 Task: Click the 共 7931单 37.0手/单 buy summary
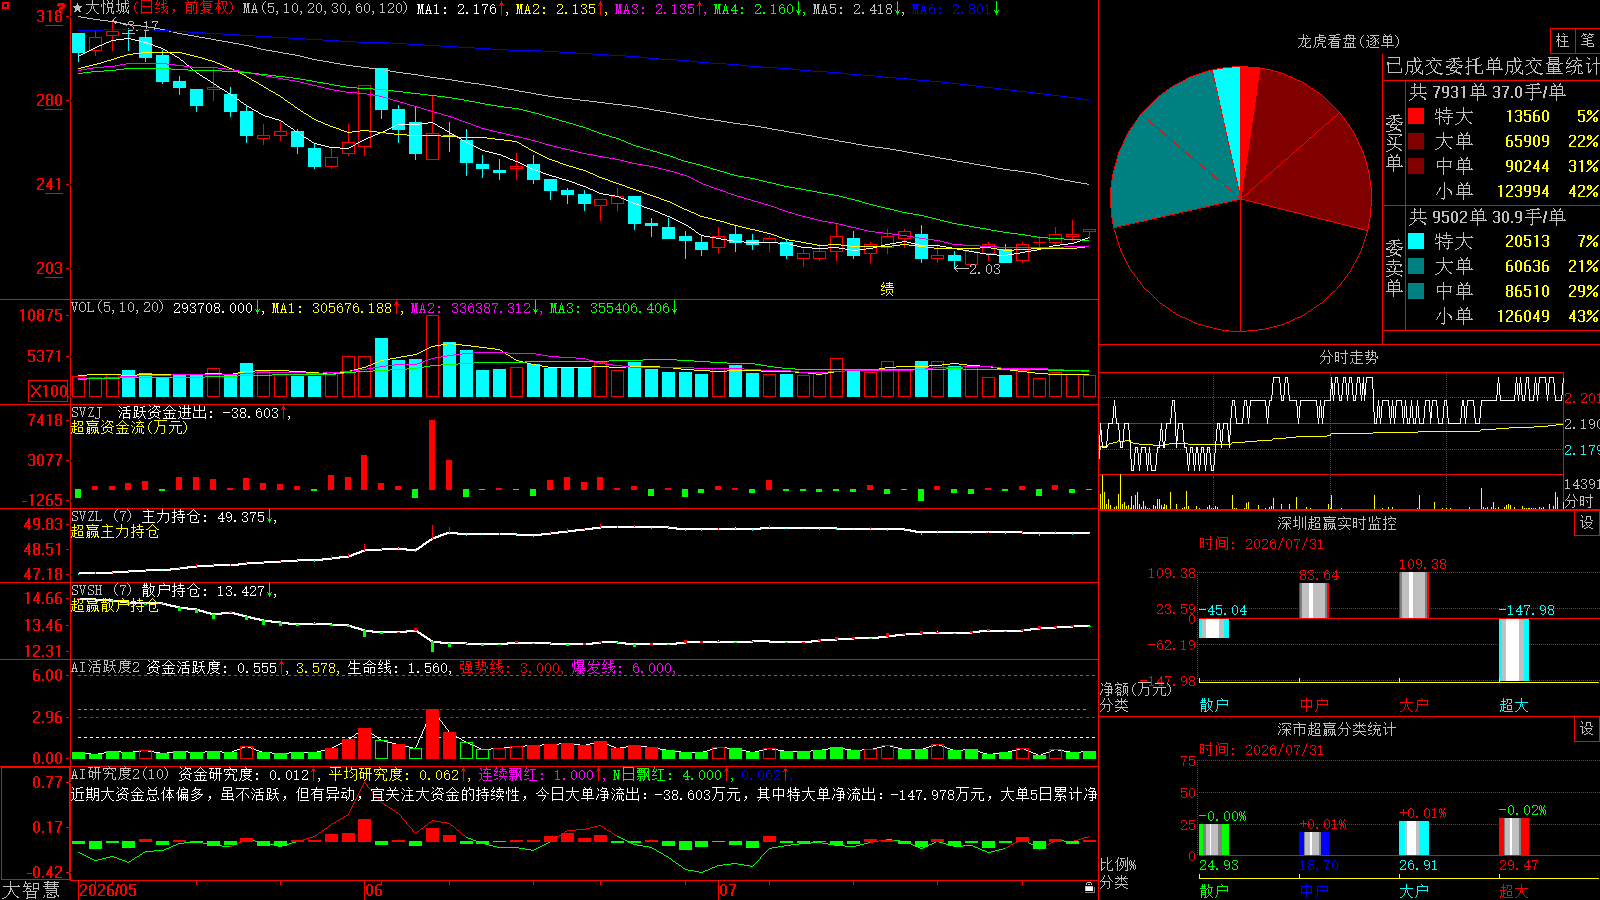click(1487, 92)
